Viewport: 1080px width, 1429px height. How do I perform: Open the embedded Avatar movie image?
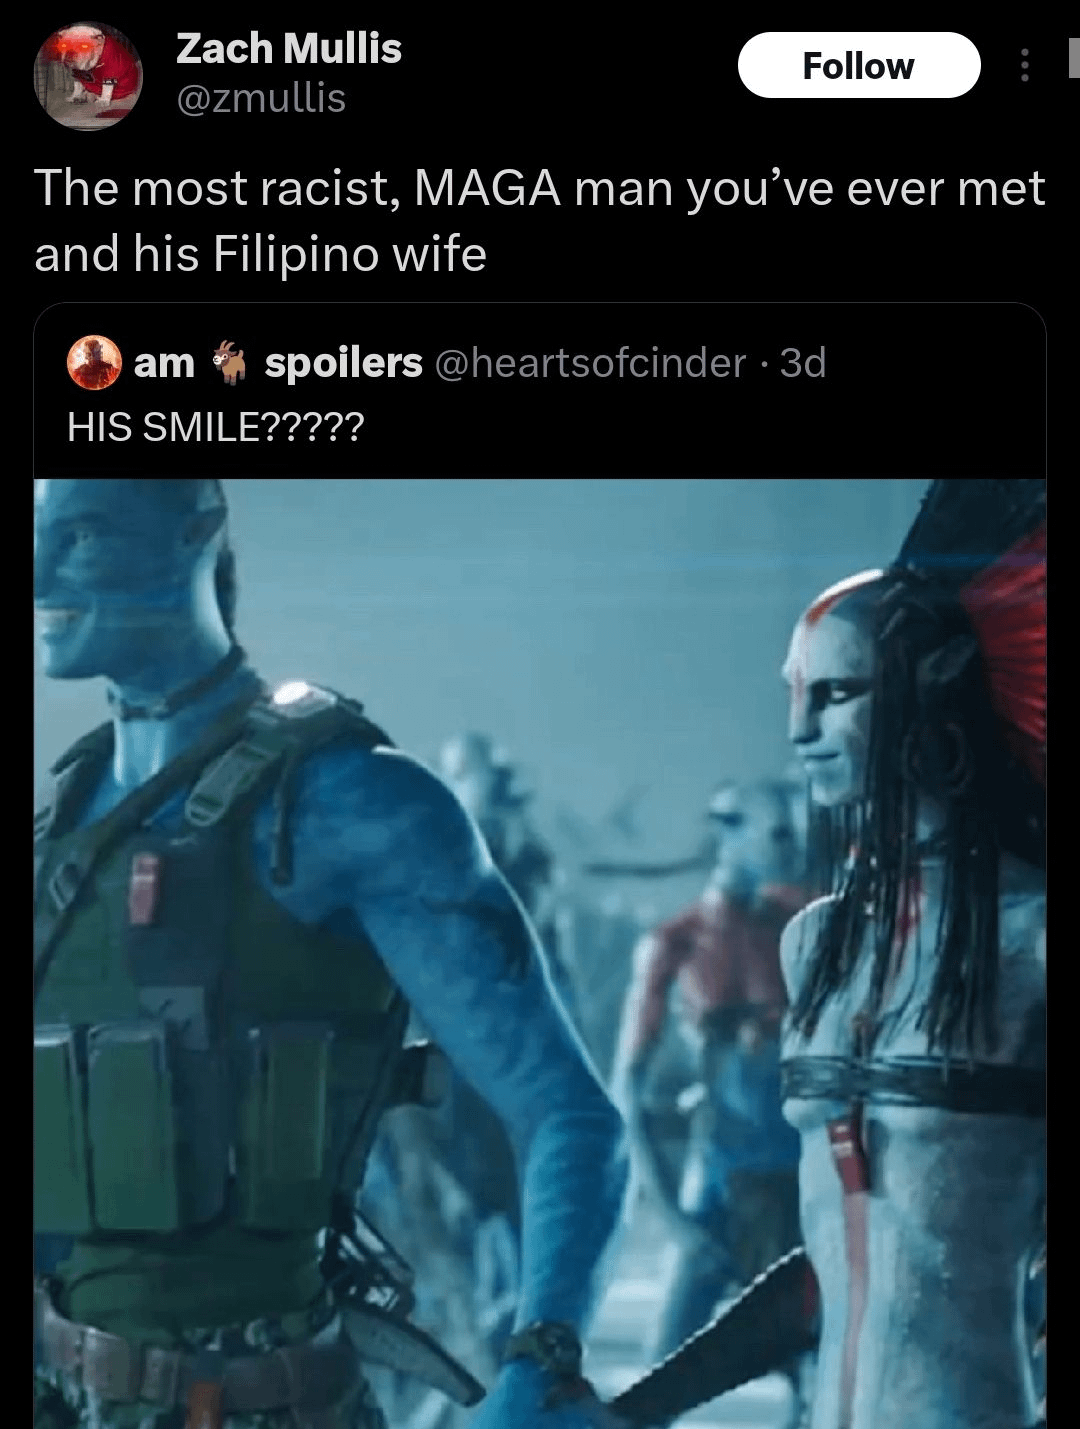coord(540,954)
